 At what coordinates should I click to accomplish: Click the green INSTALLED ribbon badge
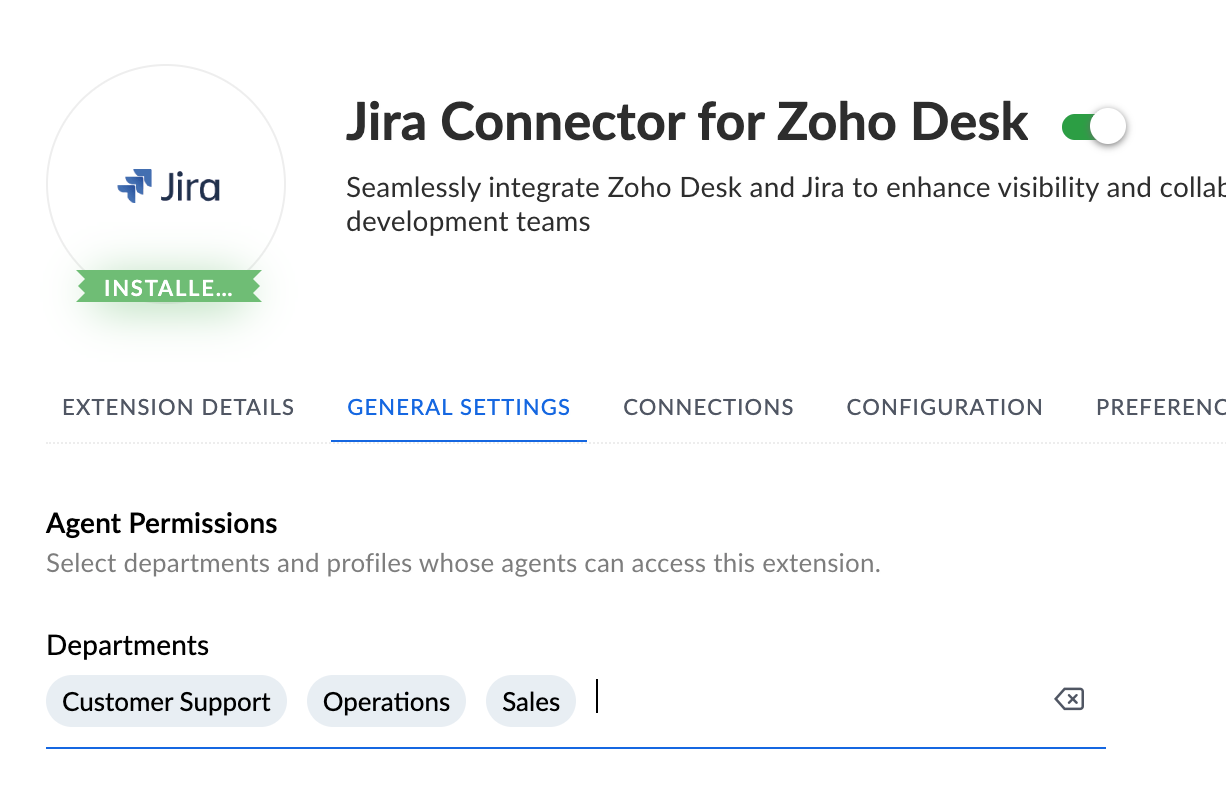pos(168,288)
